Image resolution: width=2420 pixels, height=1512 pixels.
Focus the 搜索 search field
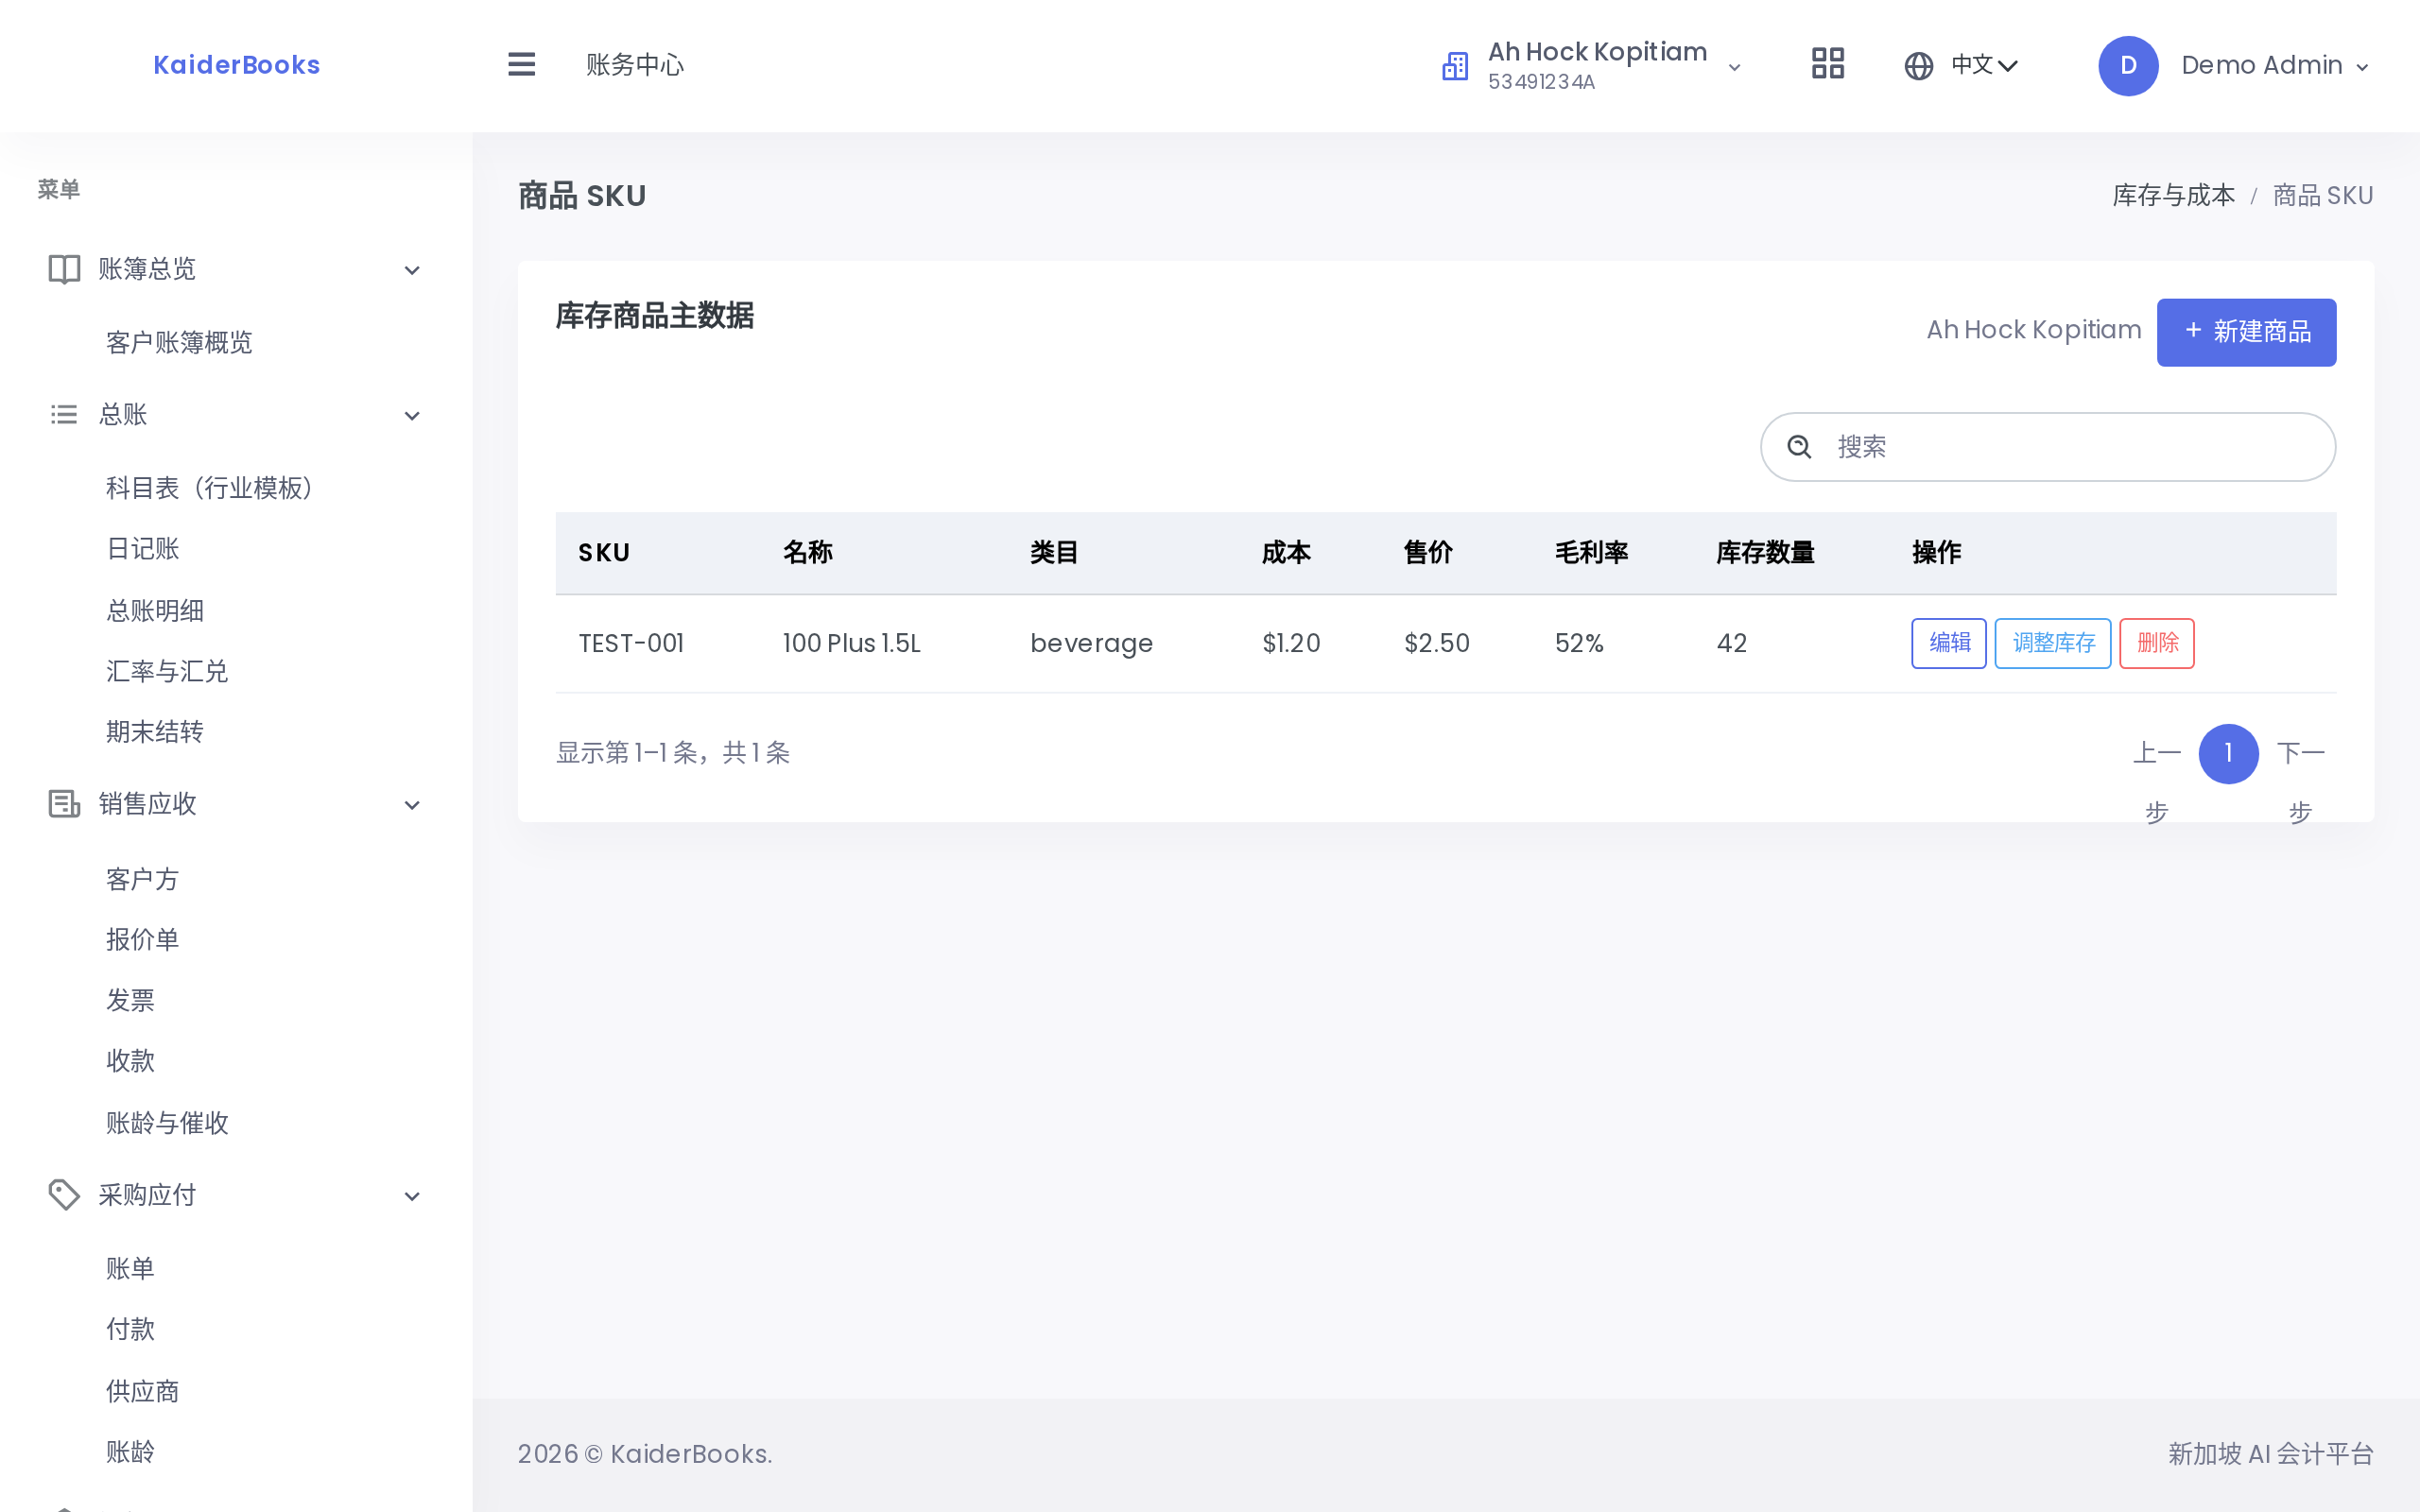[2048, 447]
